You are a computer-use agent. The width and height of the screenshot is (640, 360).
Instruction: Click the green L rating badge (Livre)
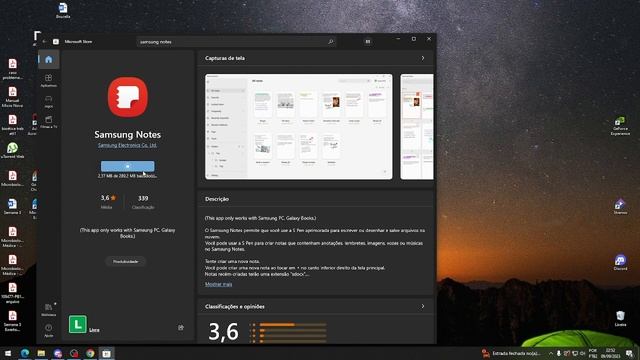[x=78, y=324]
